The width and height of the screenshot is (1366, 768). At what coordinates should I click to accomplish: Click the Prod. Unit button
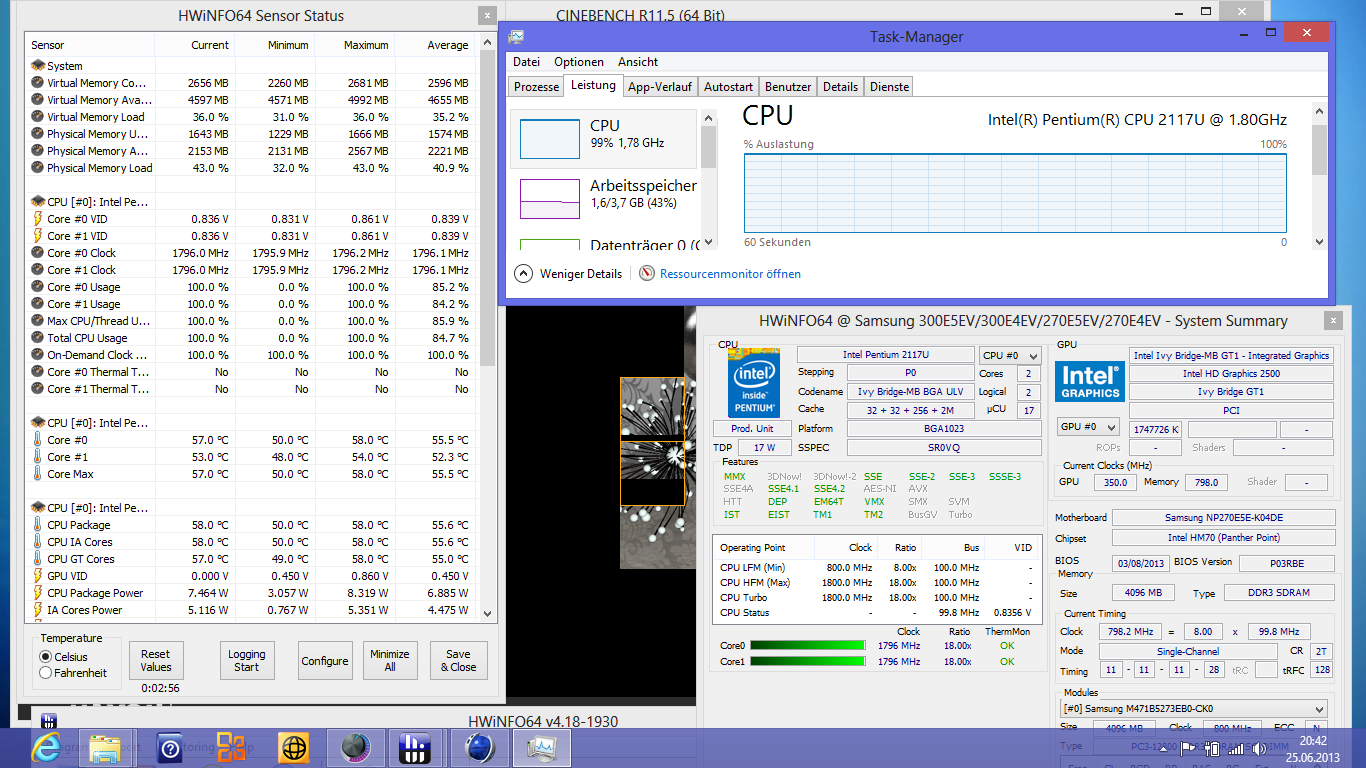[752, 428]
